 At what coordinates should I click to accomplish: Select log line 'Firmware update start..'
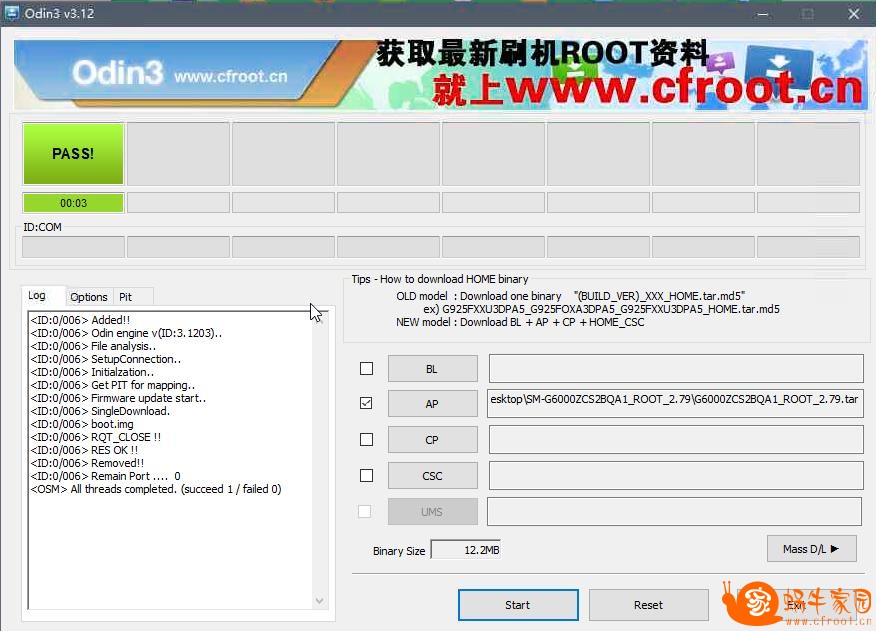coord(118,398)
